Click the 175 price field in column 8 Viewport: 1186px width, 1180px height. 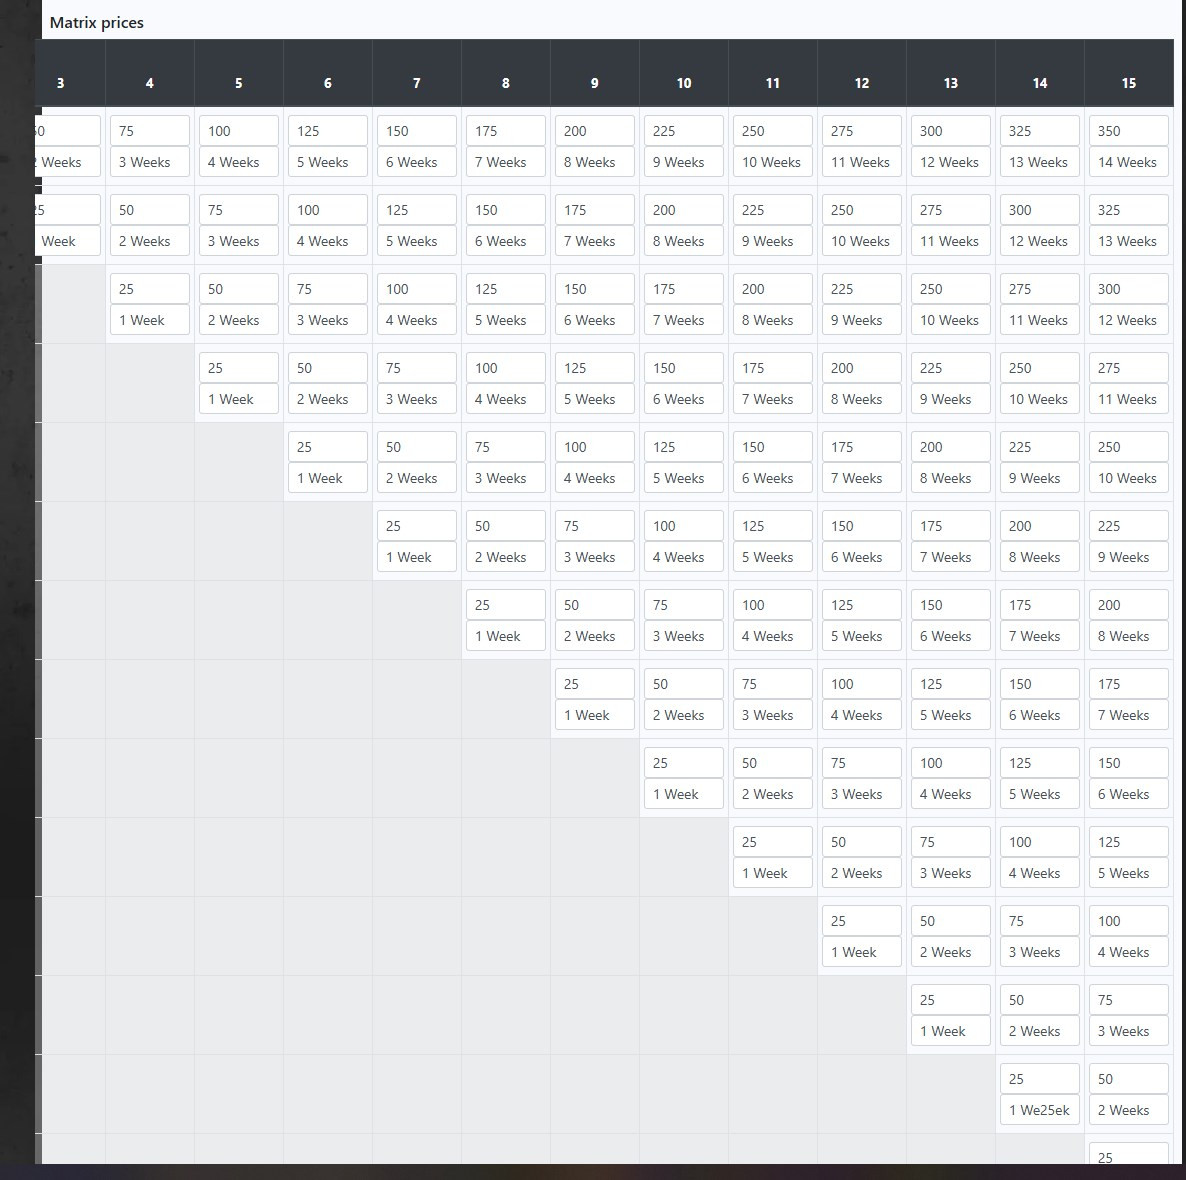click(506, 131)
